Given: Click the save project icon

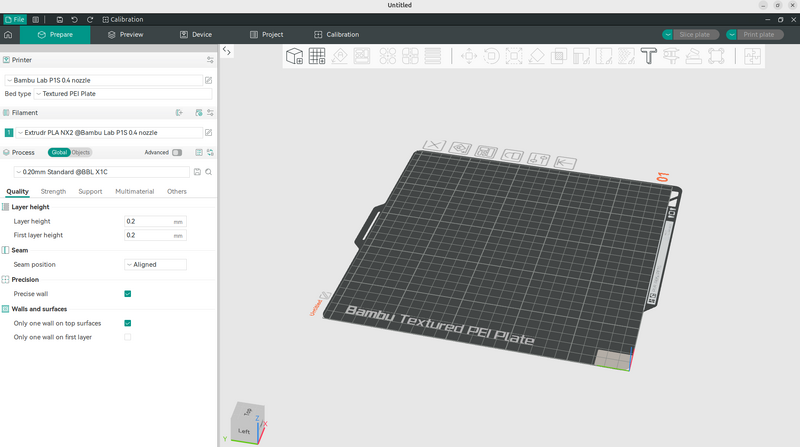Looking at the screenshot, I should [x=59, y=19].
